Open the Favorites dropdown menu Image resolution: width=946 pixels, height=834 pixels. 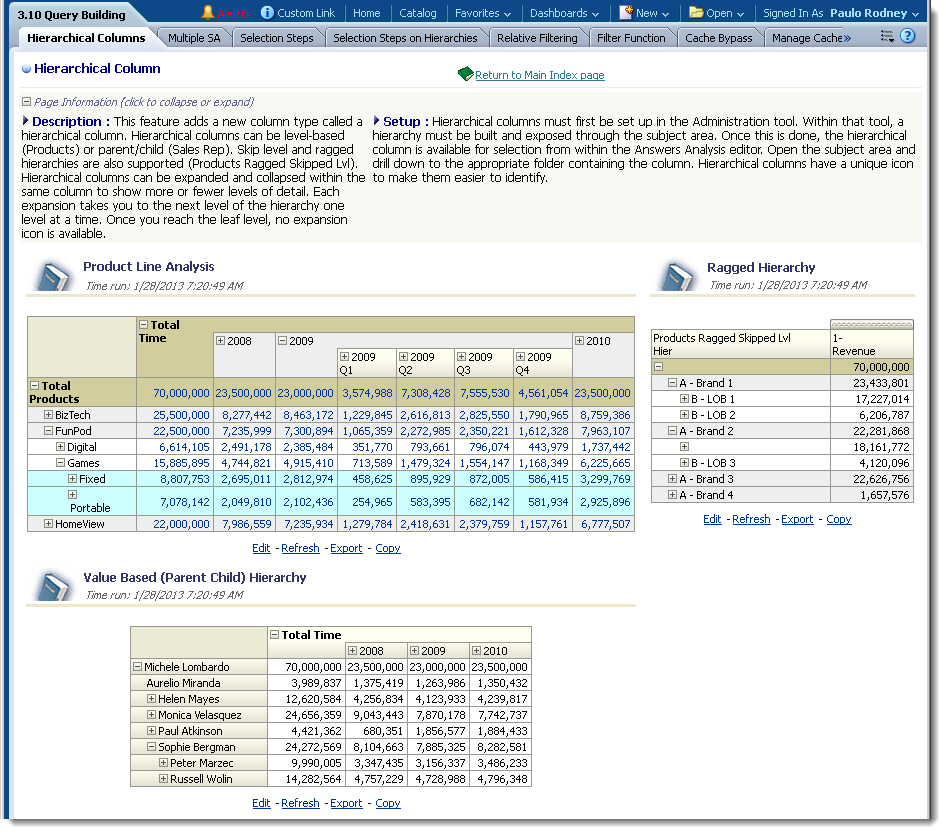[x=484, y=13]
